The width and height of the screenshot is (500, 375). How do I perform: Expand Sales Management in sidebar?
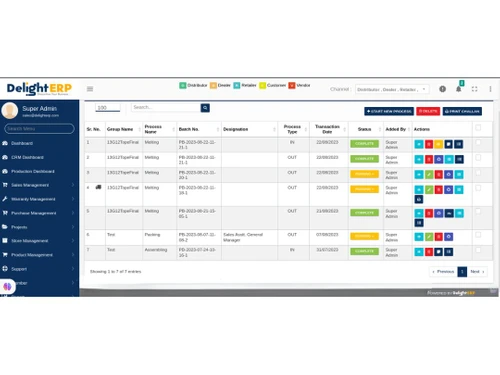[x=39, y=185]
